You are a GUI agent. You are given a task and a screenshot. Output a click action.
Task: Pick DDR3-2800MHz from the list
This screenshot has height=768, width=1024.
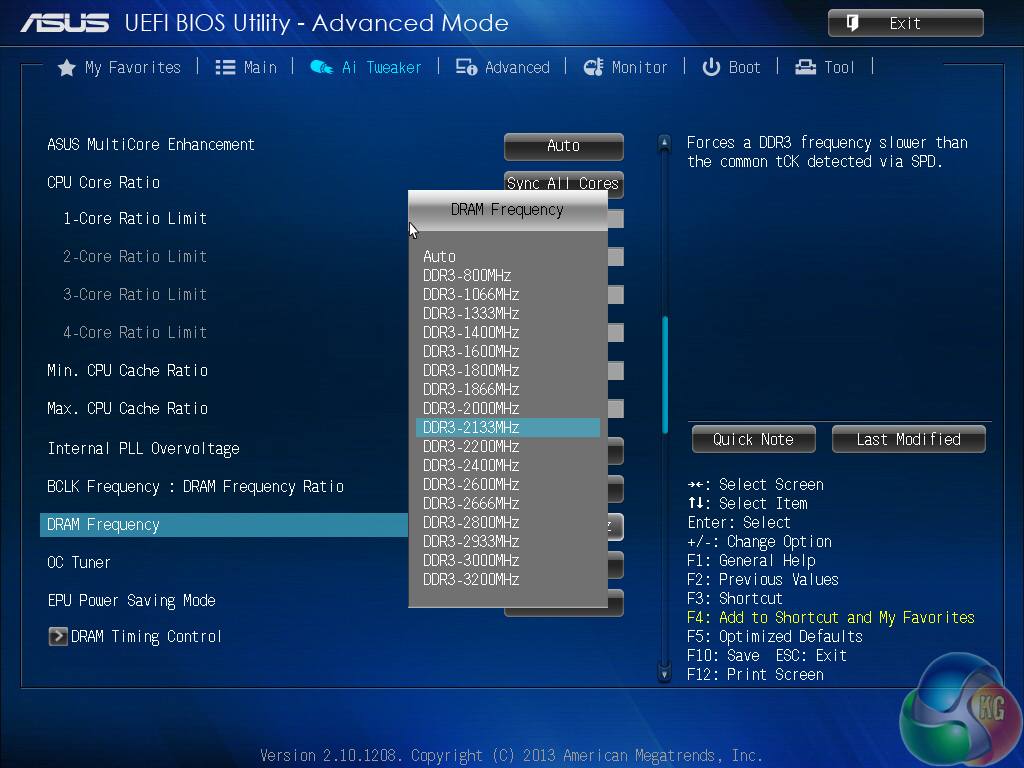coord(507,522)
